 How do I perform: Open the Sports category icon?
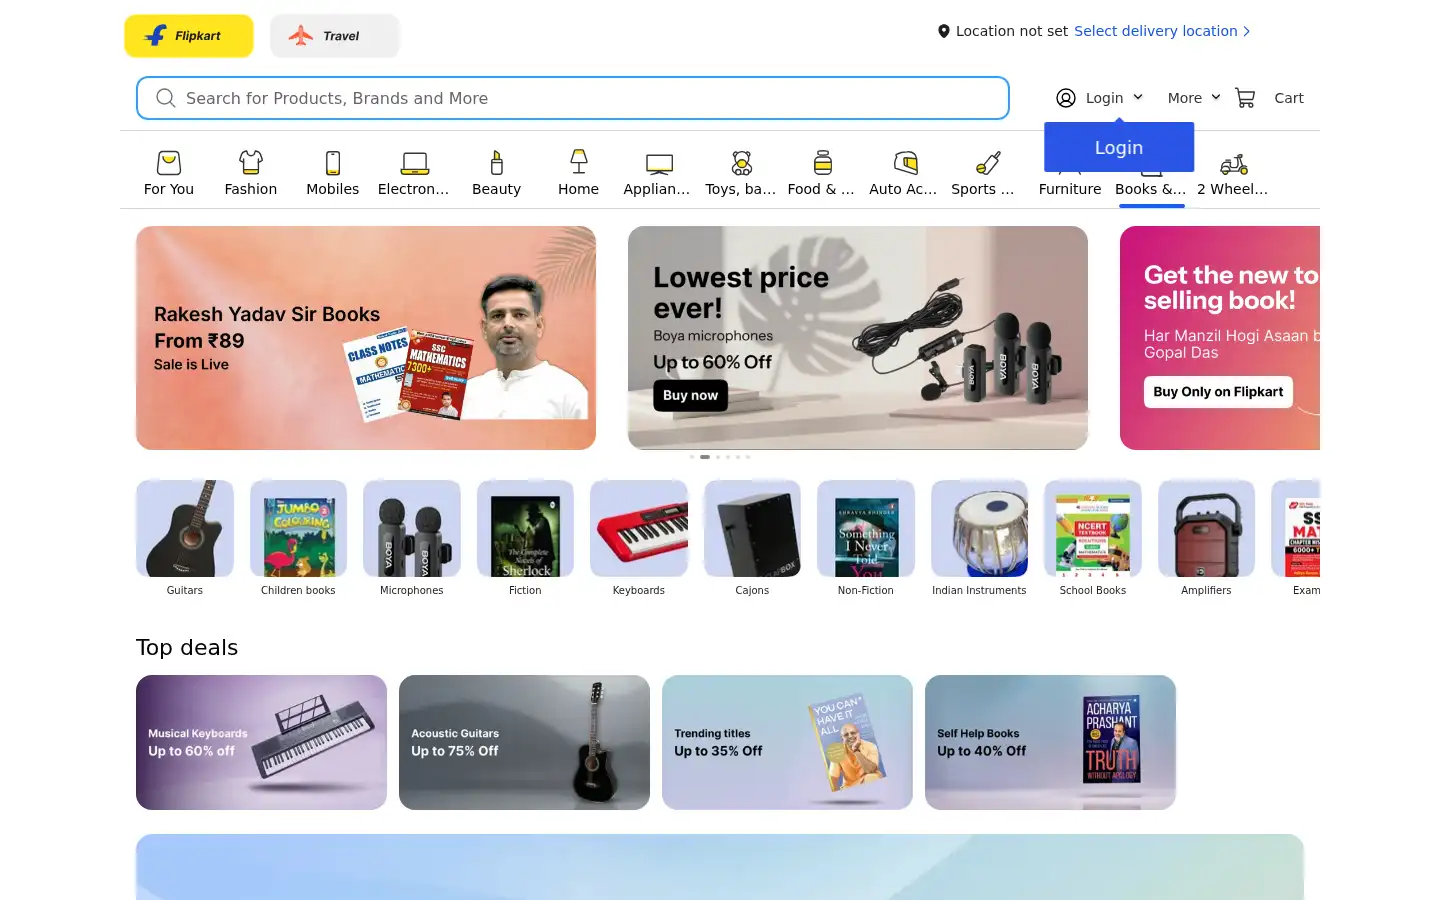pos(987,163)
